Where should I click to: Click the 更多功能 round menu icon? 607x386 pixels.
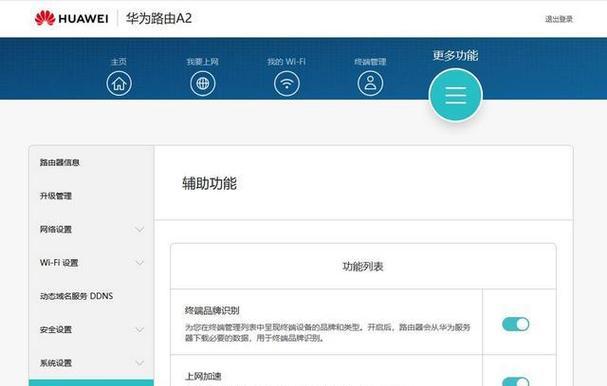(x=456, y=95)
